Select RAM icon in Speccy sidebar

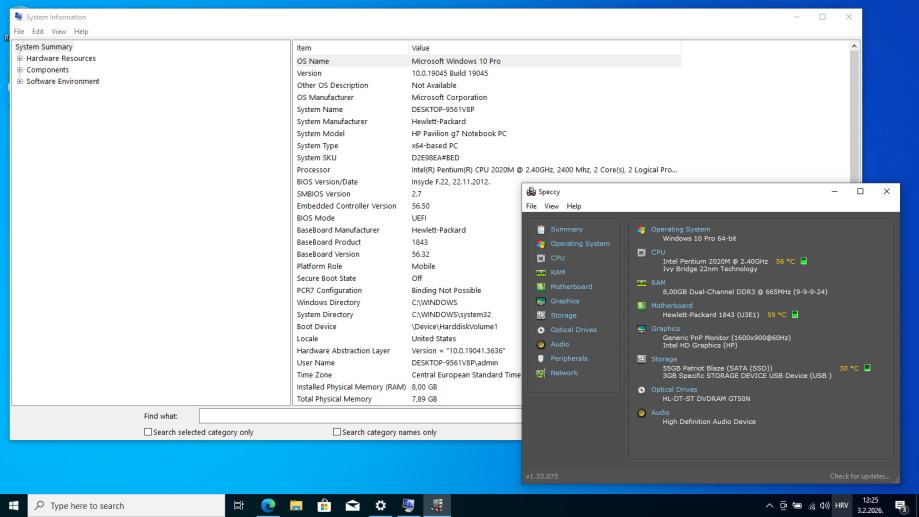pos(541,273)
